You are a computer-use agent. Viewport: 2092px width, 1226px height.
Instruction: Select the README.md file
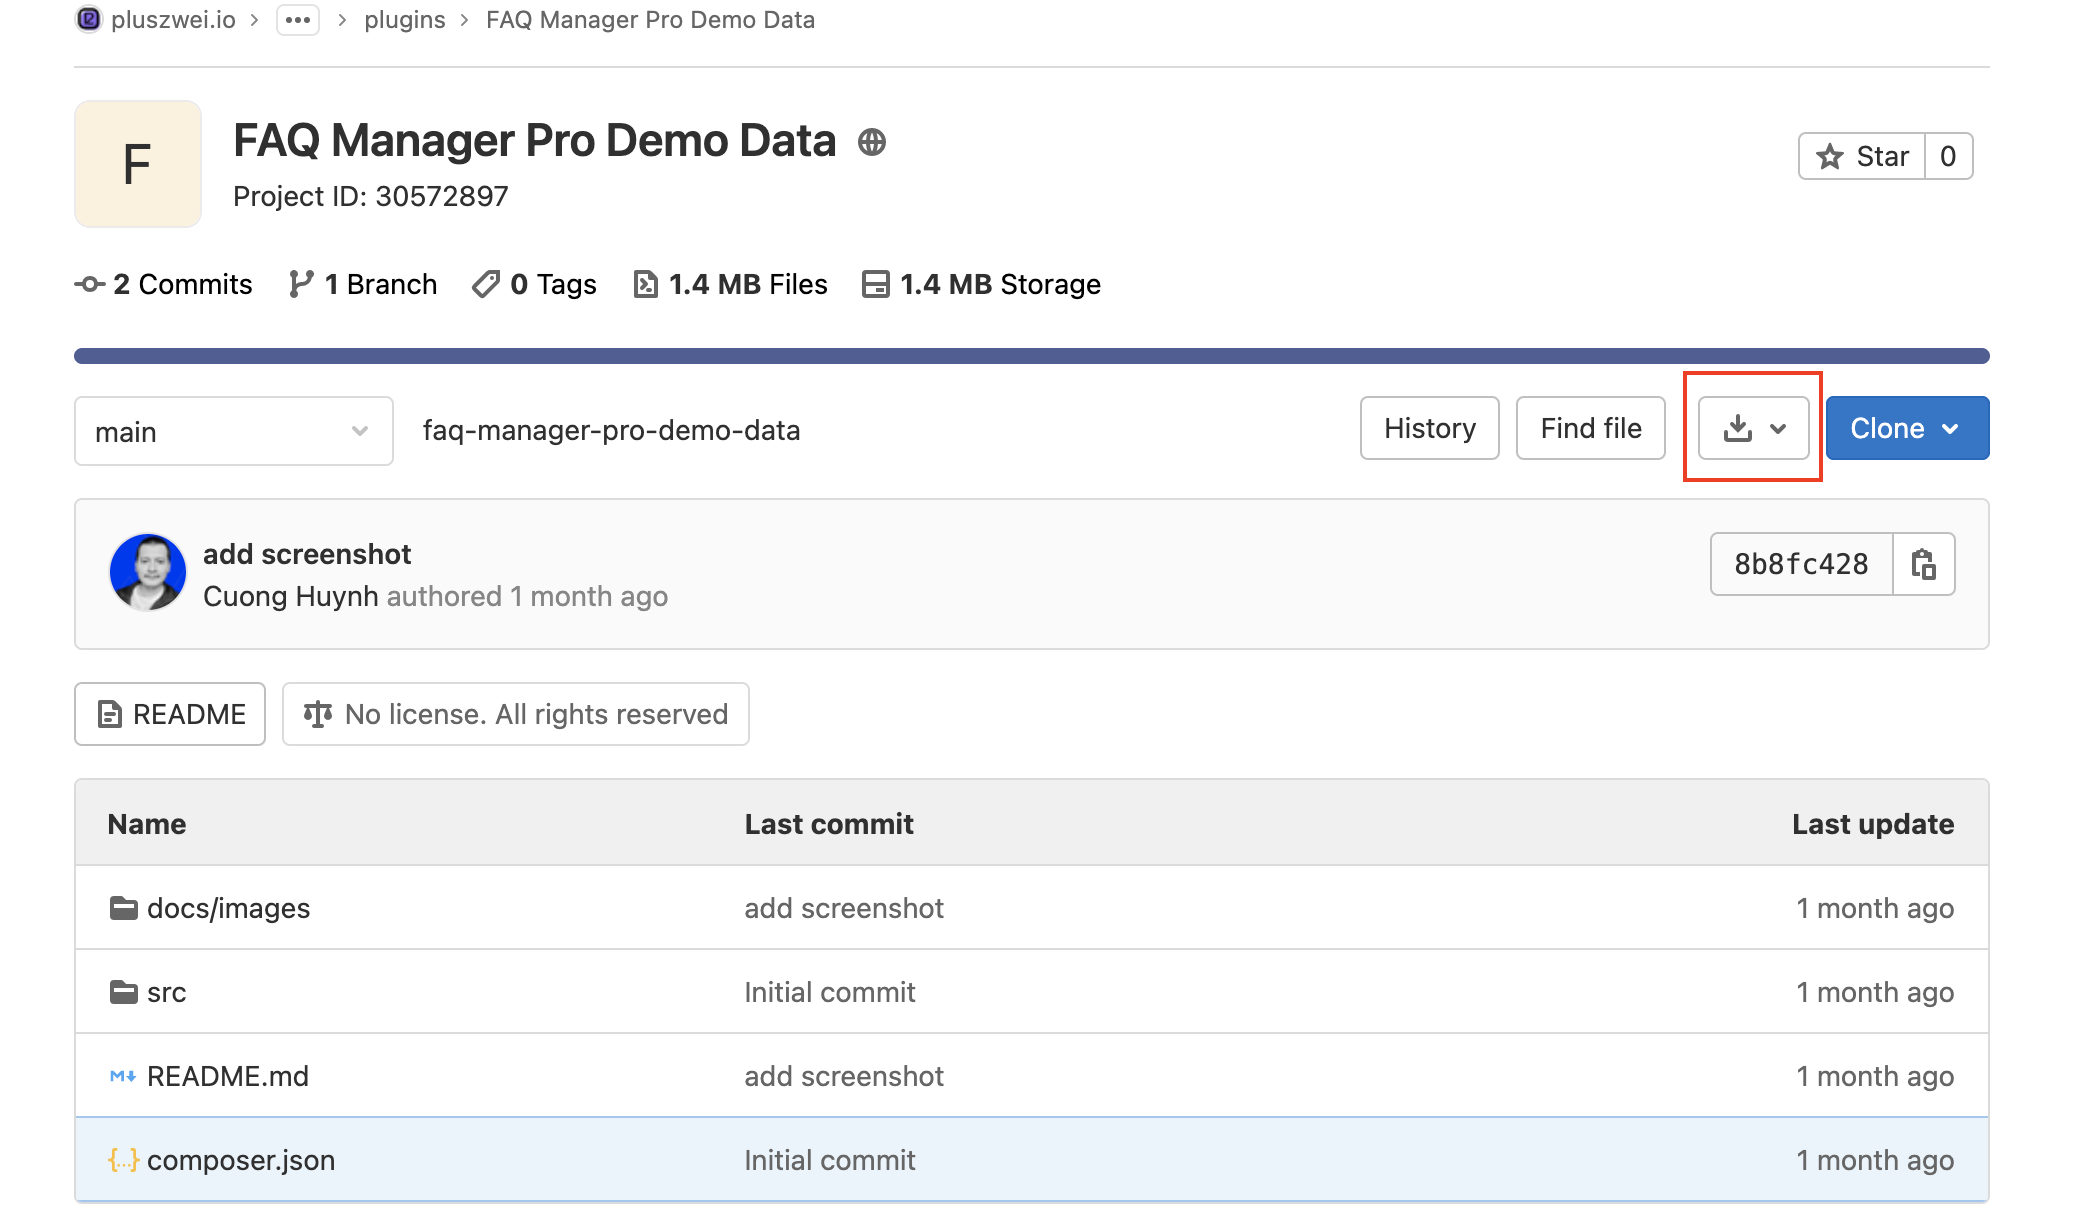pyautogui.click(x=228, y=1076)
